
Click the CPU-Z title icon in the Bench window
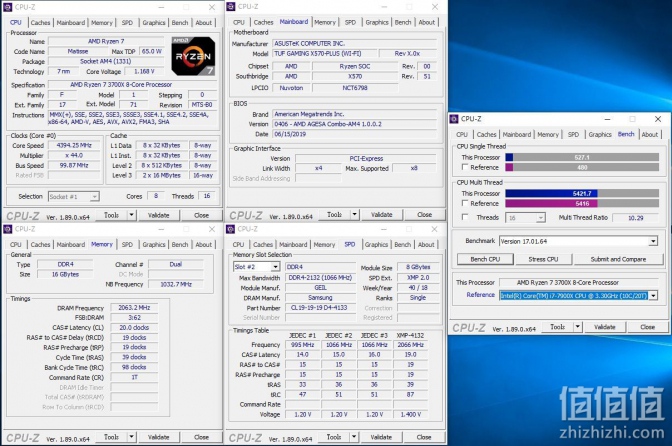454,119
